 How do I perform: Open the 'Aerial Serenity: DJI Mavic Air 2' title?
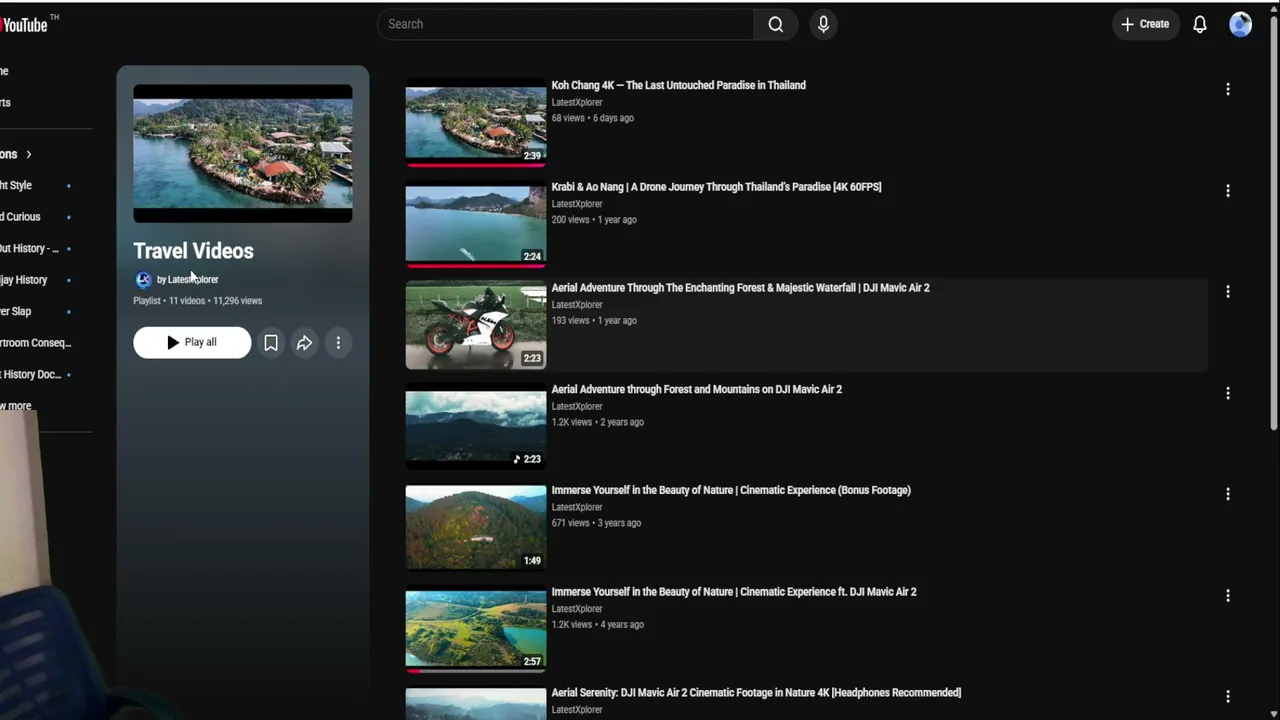coord(756,693)
